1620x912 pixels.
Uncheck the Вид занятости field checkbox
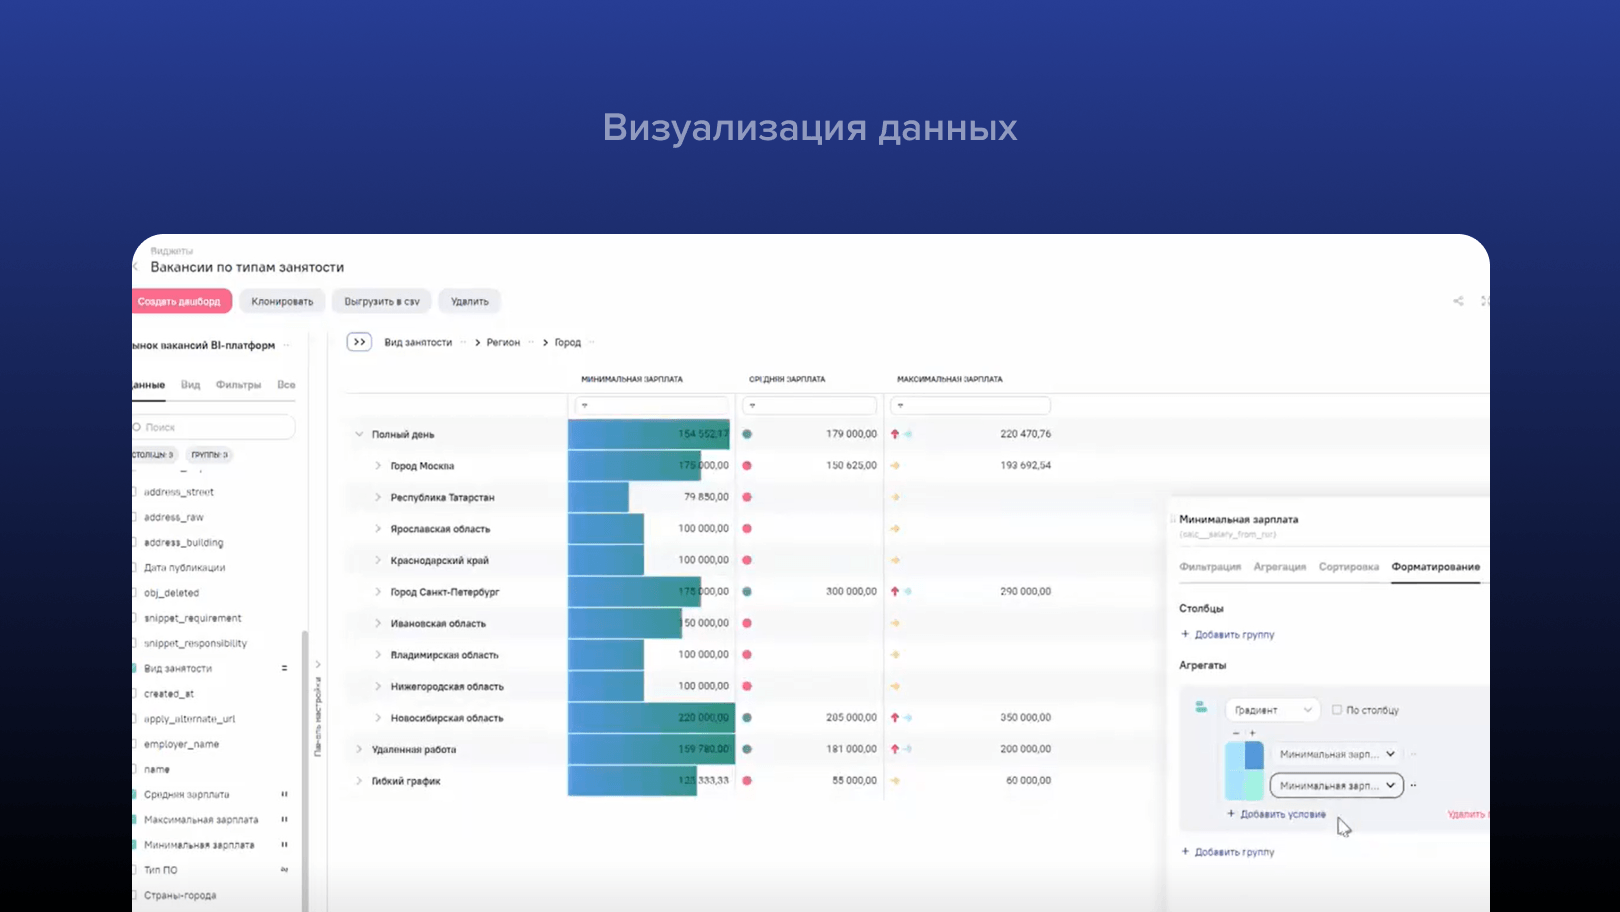click(134, 668)
